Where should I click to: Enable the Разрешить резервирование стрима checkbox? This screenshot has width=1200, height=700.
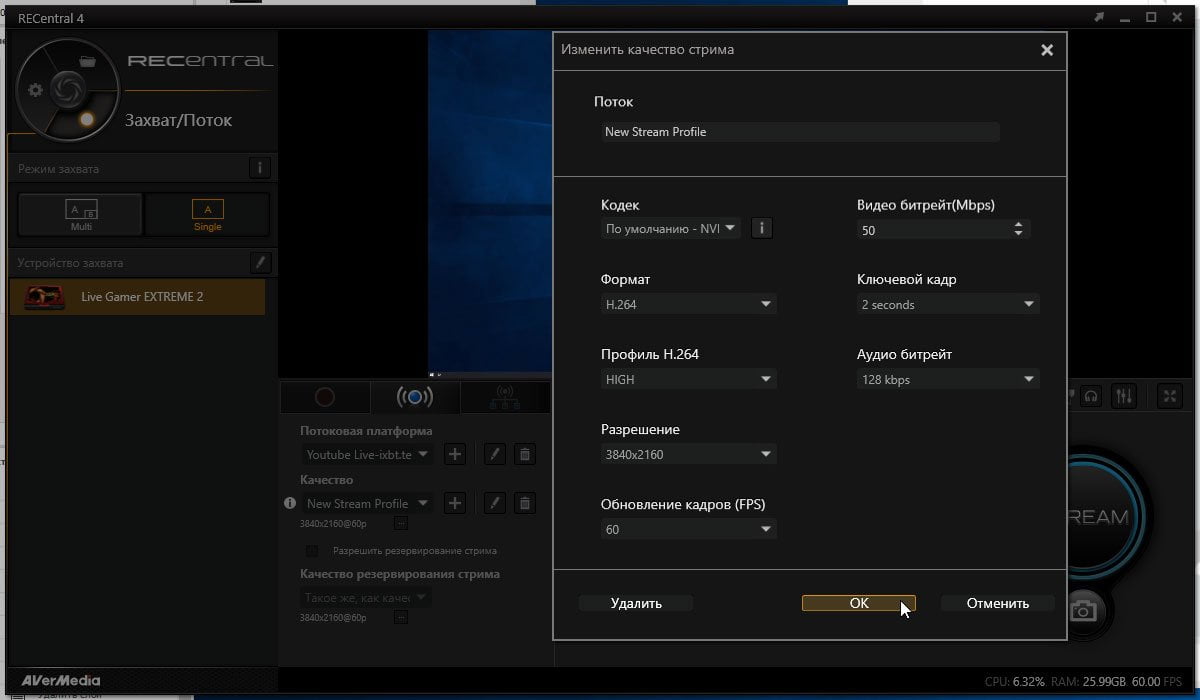coord(312,550)
